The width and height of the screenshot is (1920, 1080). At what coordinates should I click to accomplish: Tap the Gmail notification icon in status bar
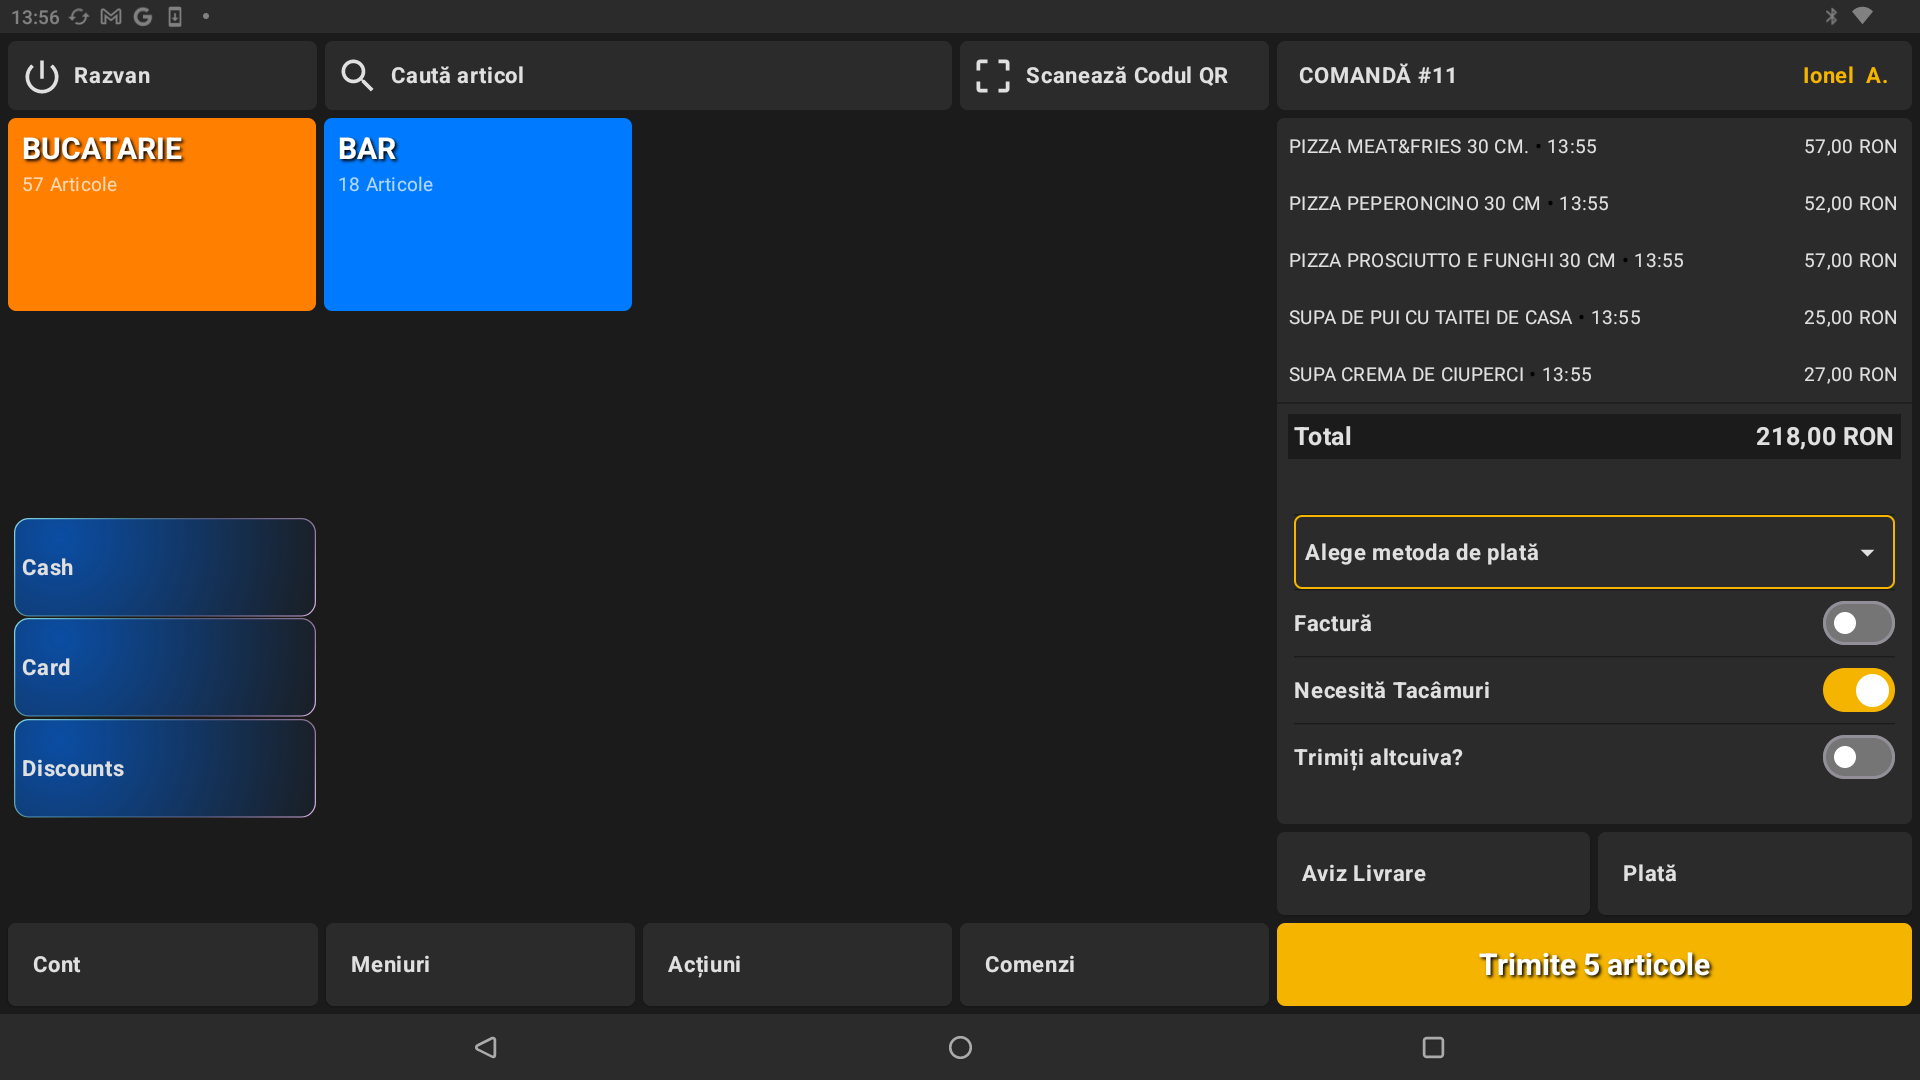tap(111, 17)
